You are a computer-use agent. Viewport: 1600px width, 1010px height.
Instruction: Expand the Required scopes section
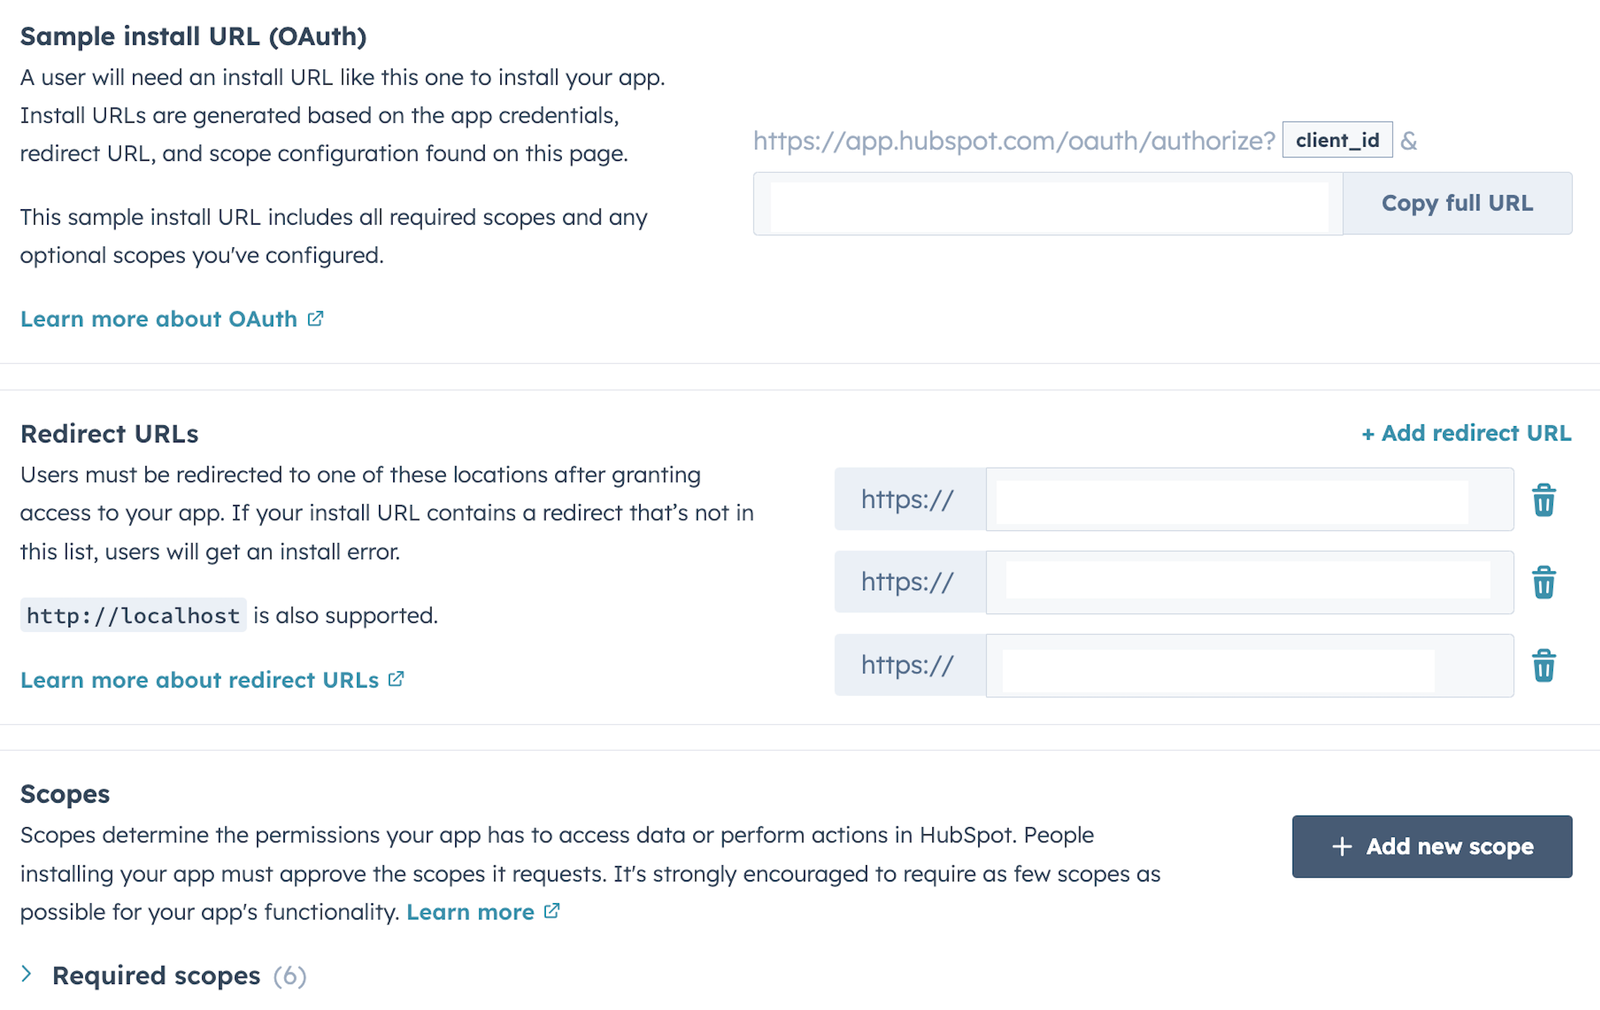tap(29, 973)
